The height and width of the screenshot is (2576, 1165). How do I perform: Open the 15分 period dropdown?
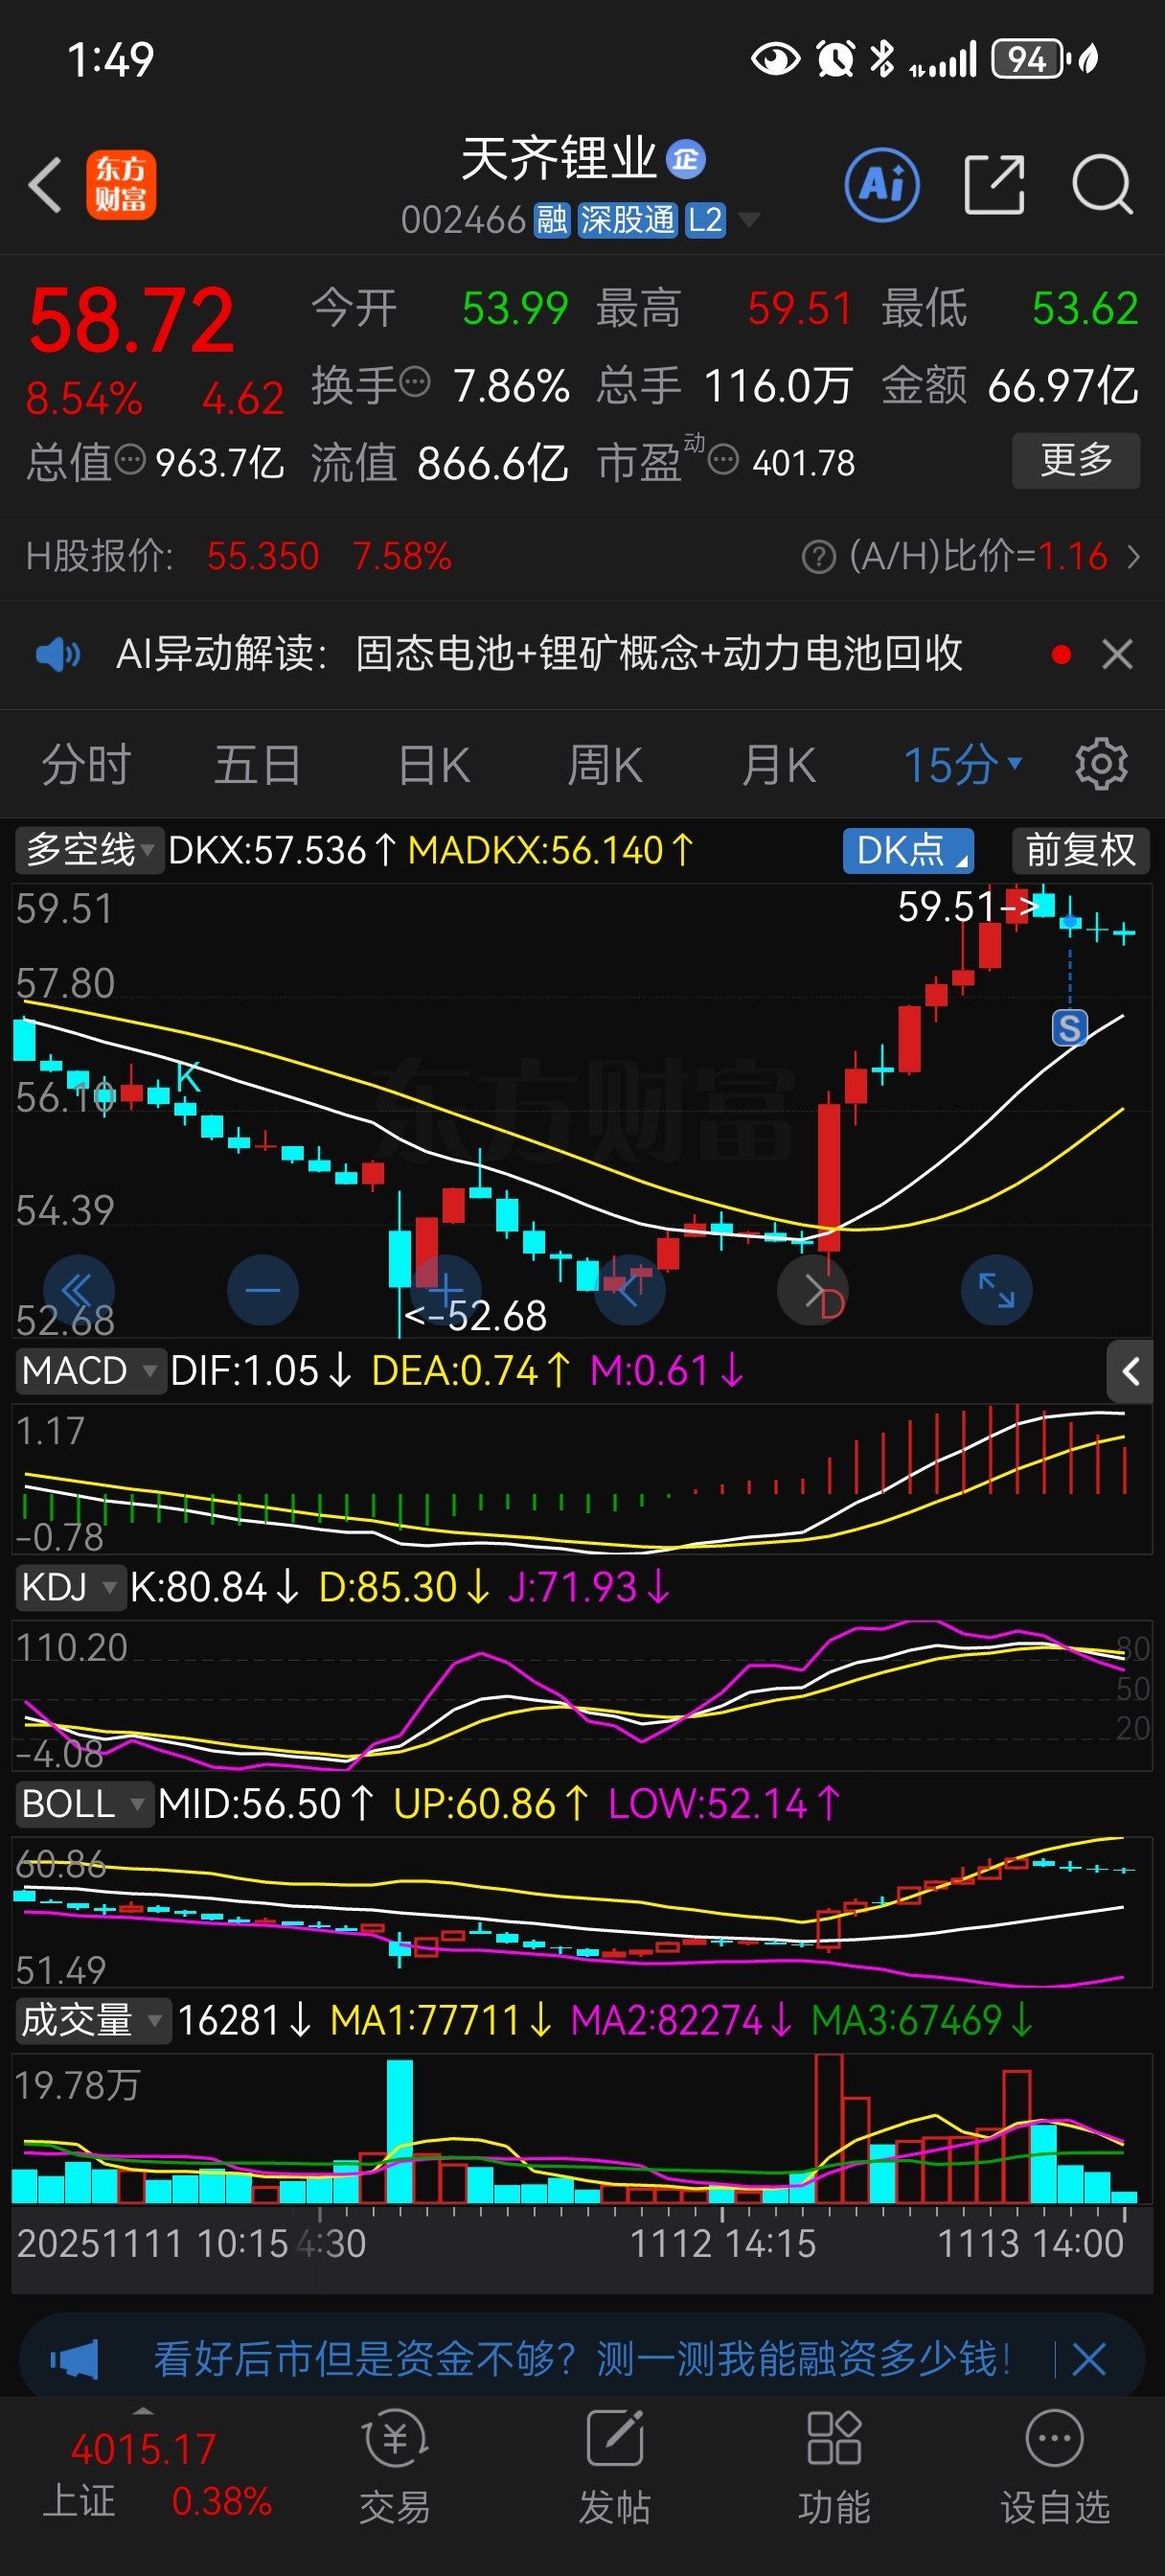click(x=962, y=766)
